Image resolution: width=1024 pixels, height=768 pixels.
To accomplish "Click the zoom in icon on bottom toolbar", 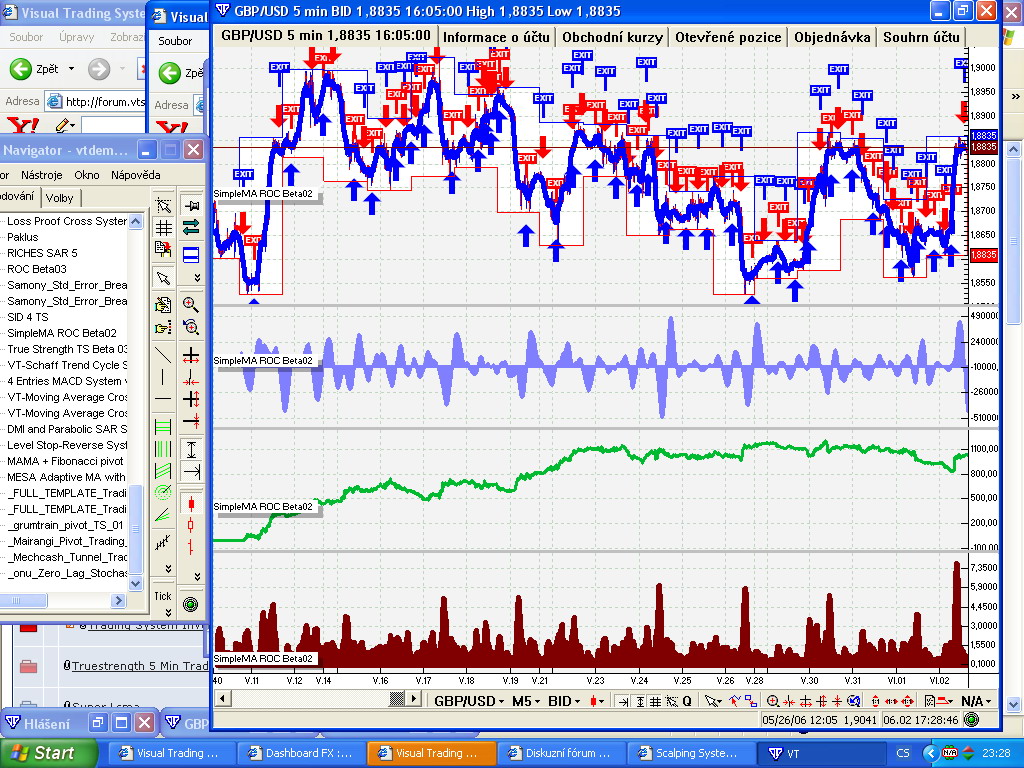I will point(773,701).
